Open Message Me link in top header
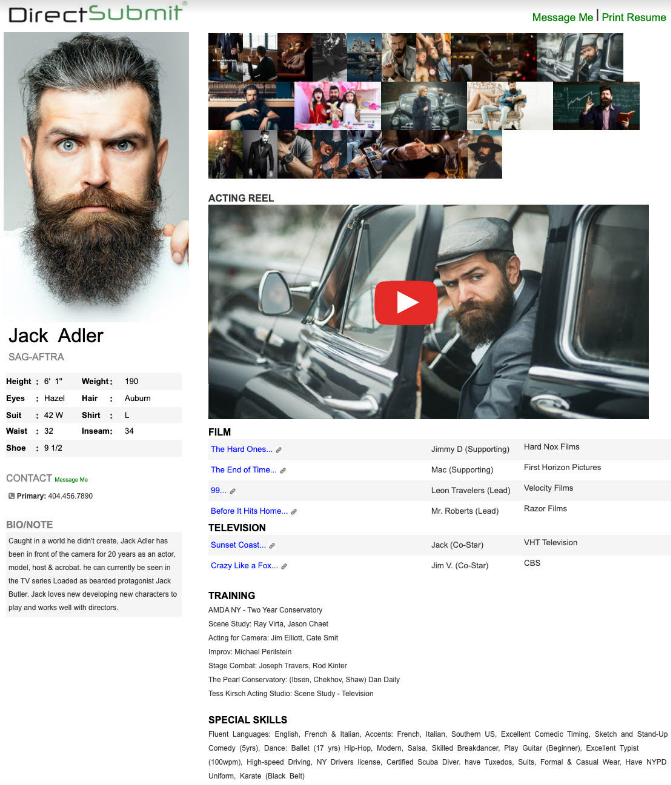Viewport: 671px width, 785px height. (x=561, y=17)
